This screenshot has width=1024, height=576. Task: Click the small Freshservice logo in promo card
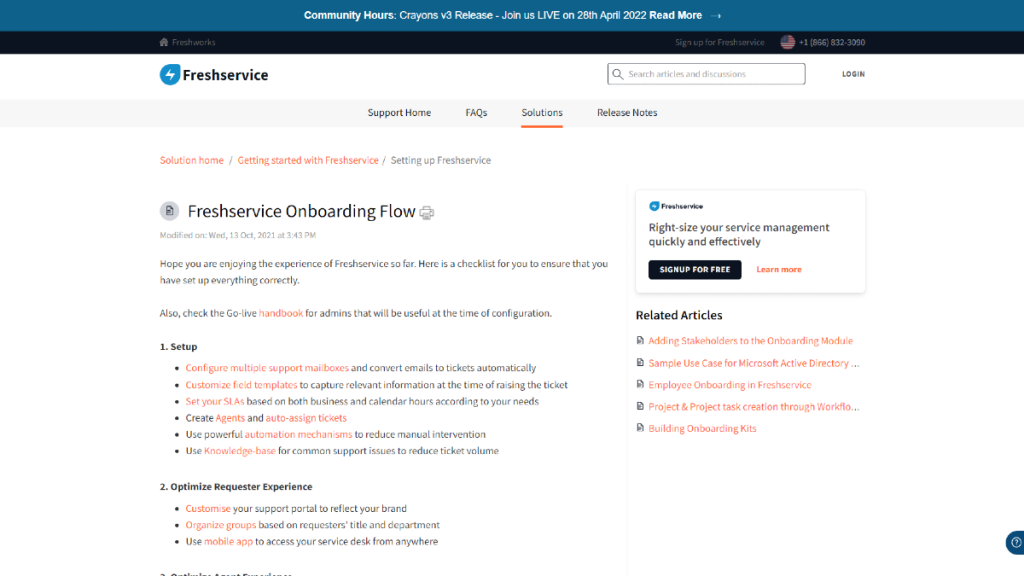(x=676, y=206)
